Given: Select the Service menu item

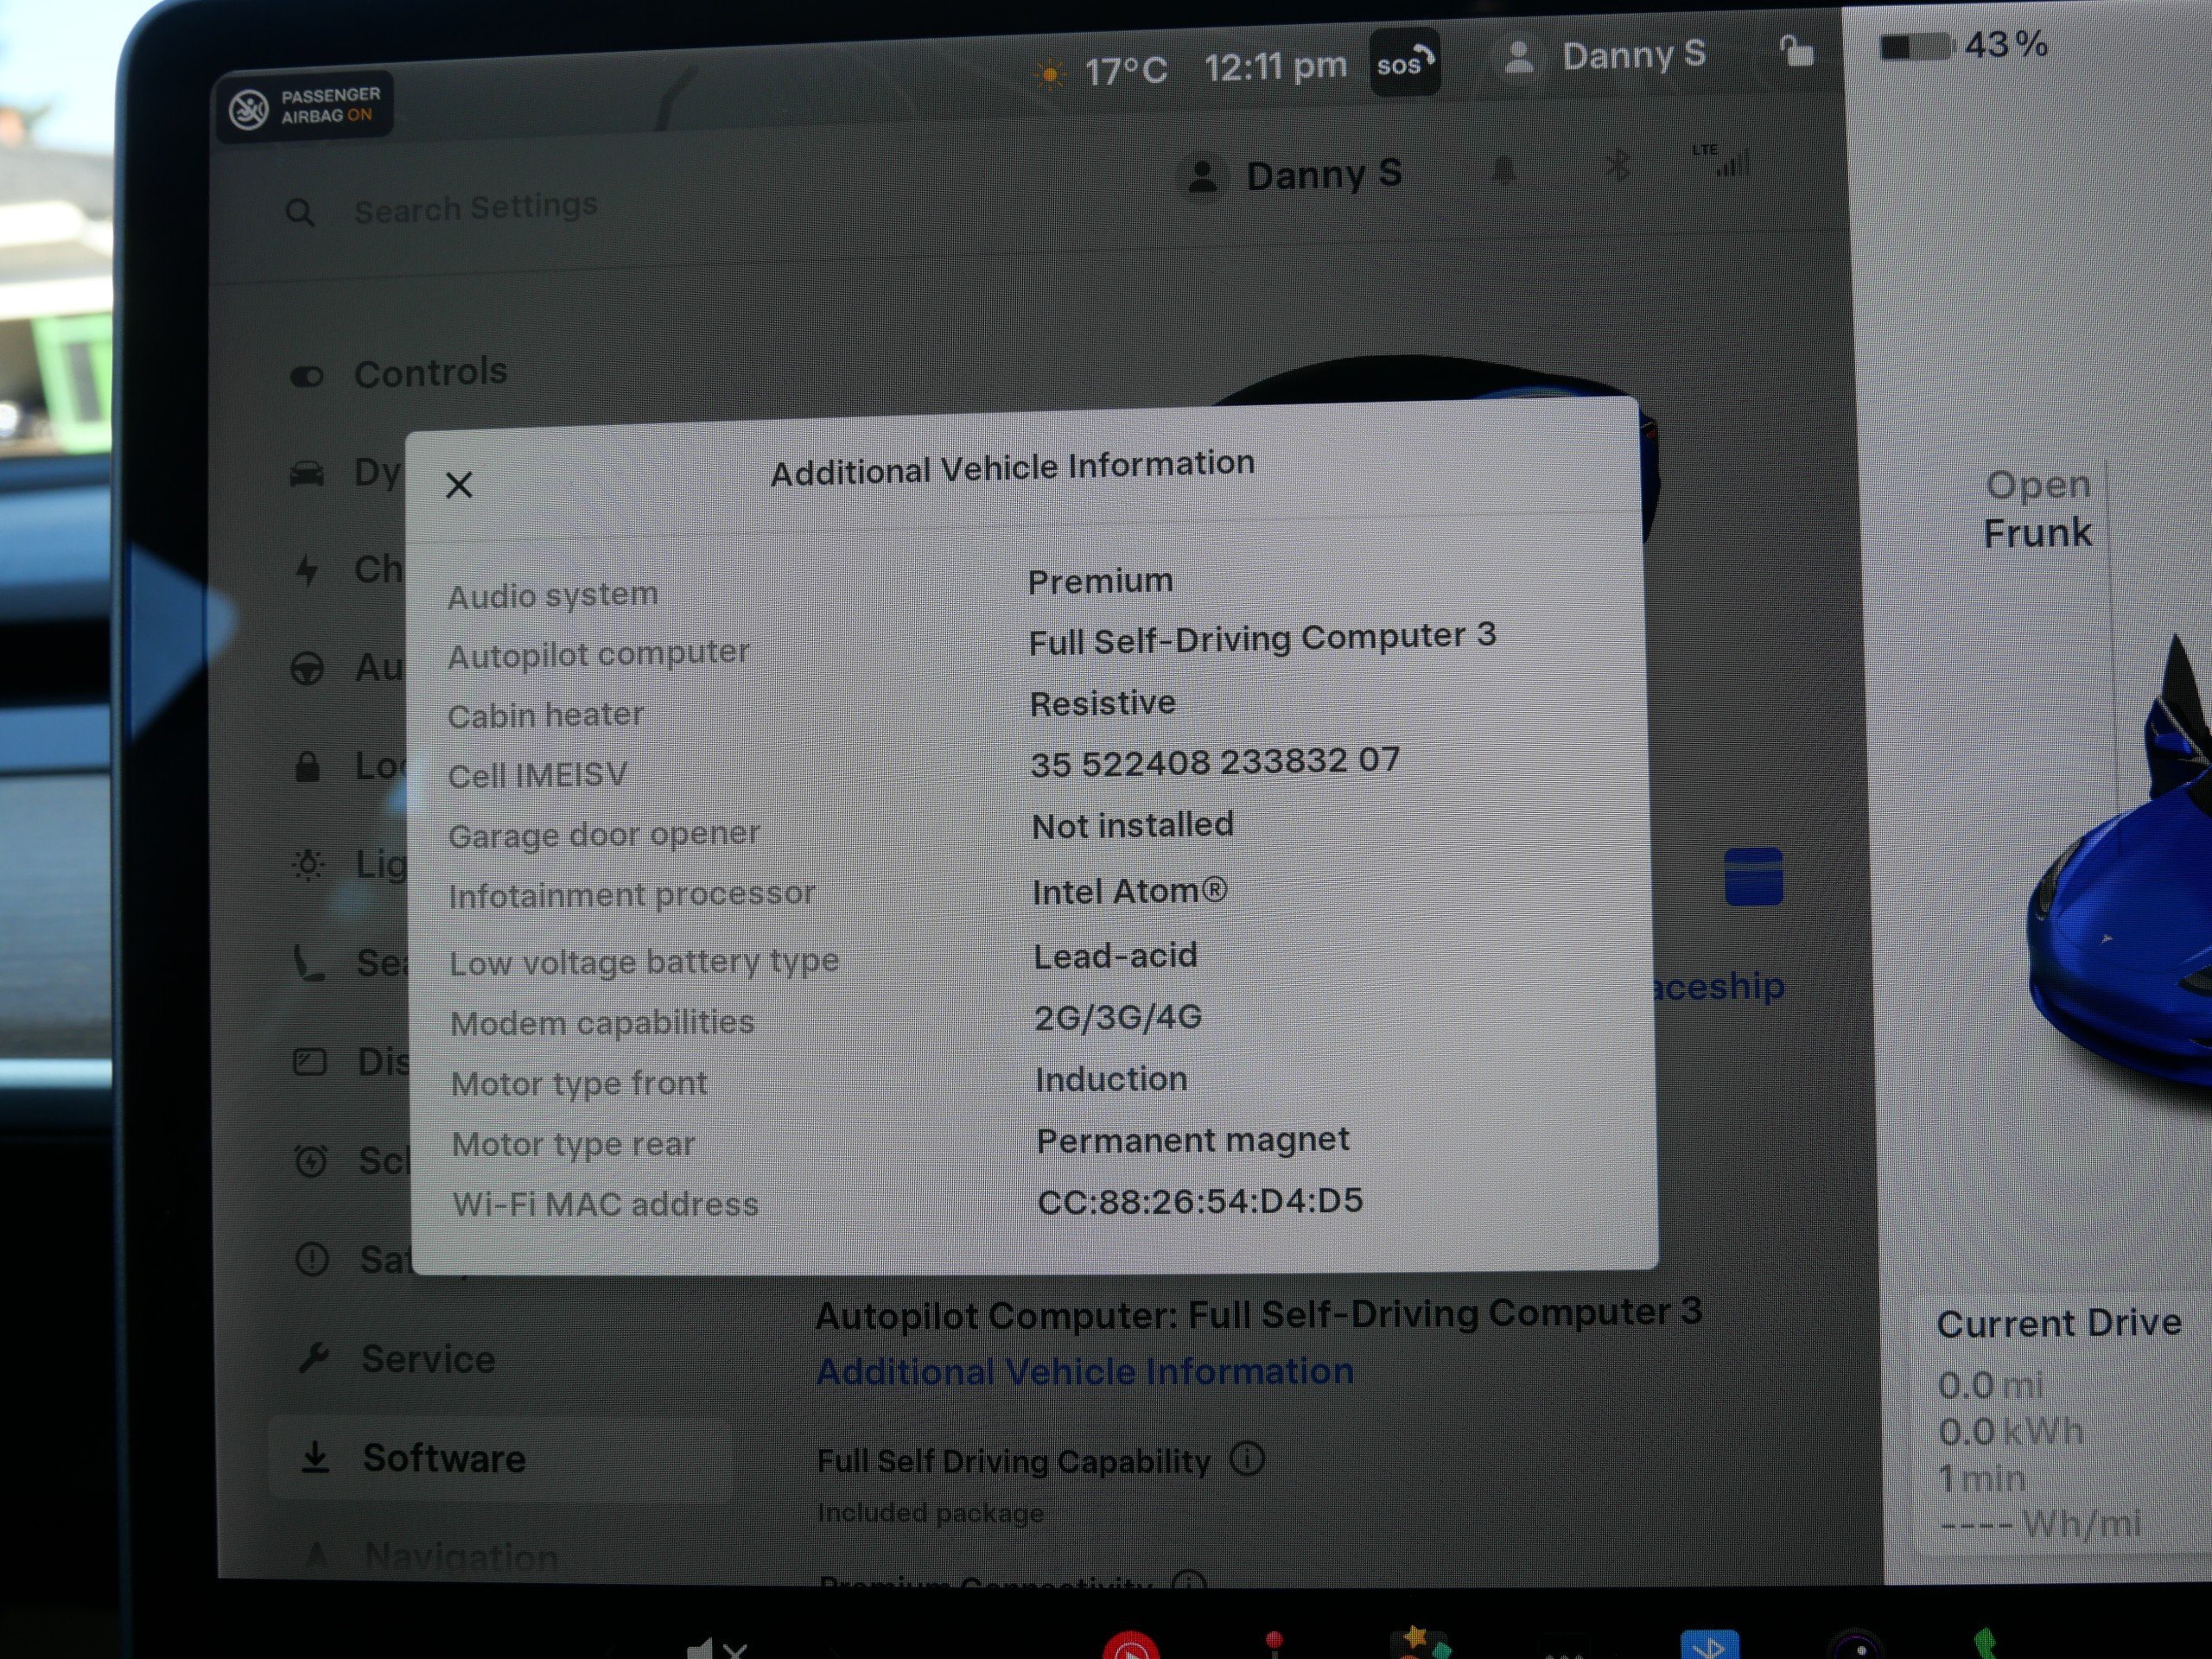Looking at the screenshot, I should (427, 1359).
